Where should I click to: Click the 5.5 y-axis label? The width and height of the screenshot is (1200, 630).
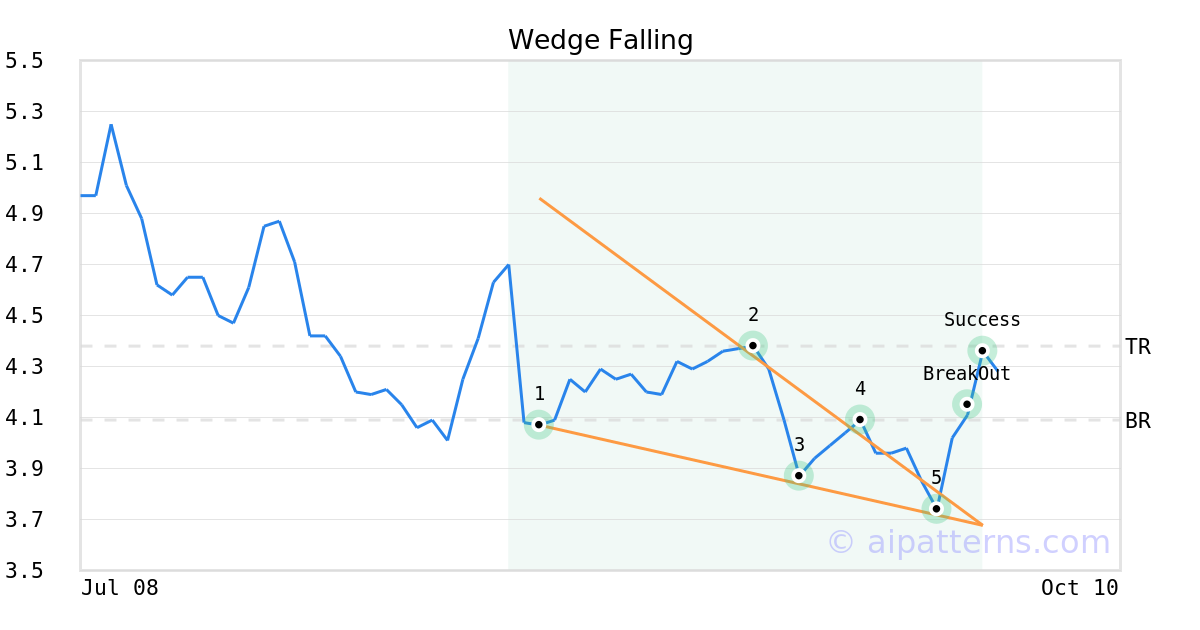click(24, 61)
